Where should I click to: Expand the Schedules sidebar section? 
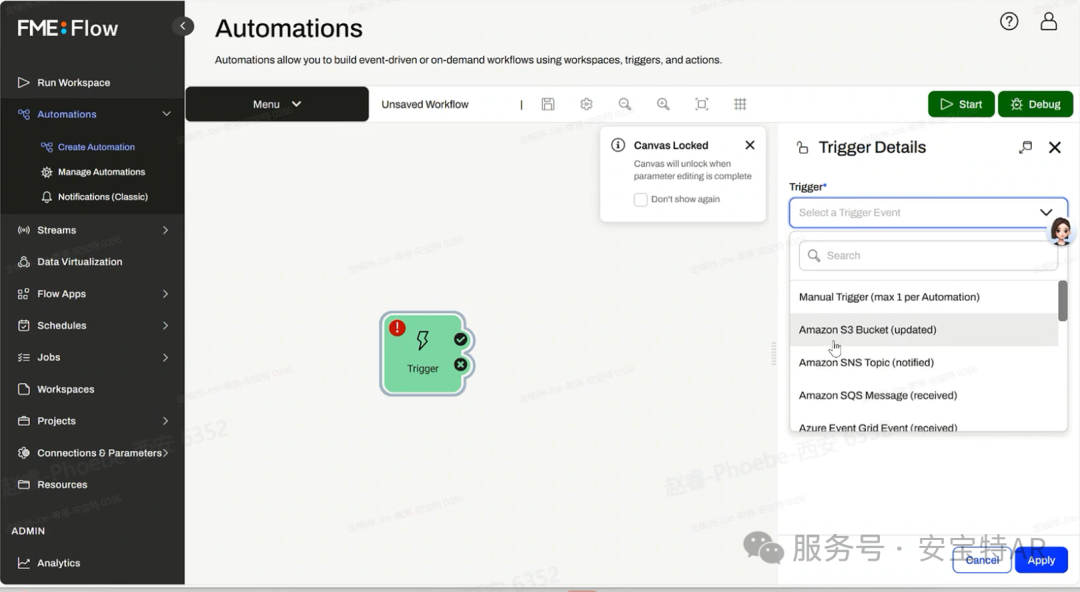(165, 325)
